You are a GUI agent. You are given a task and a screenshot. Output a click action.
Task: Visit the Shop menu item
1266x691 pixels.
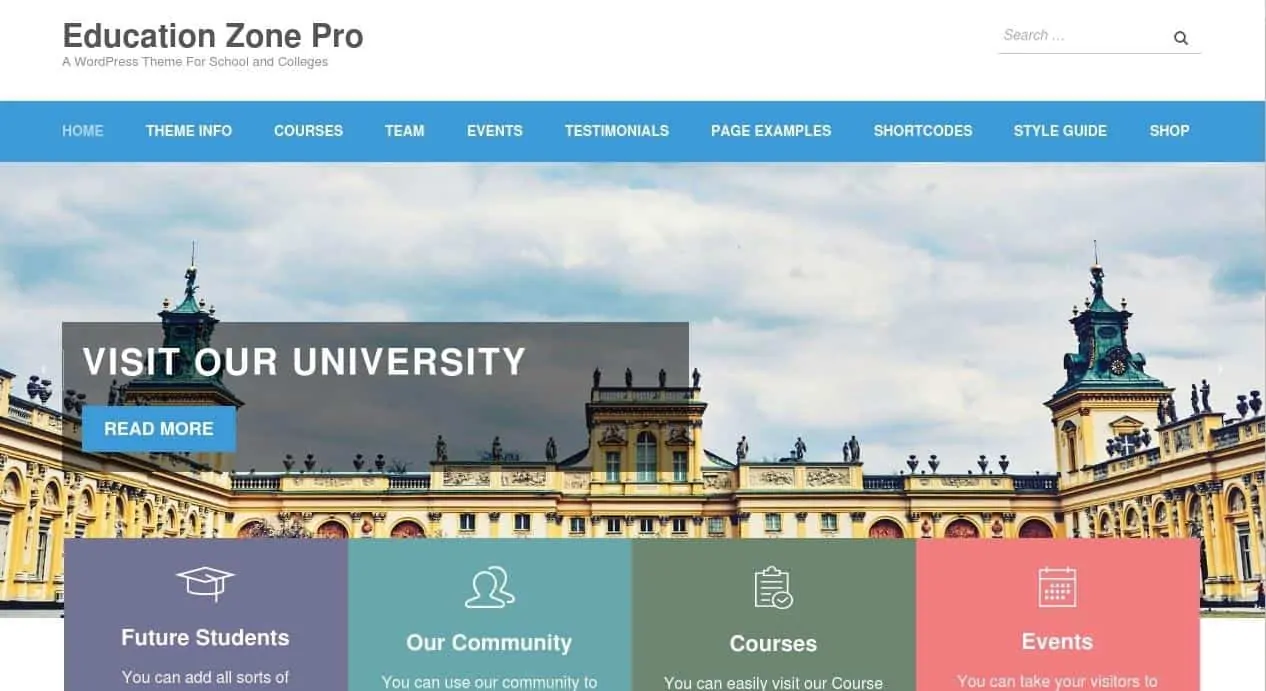click(x=1169, y=131)
